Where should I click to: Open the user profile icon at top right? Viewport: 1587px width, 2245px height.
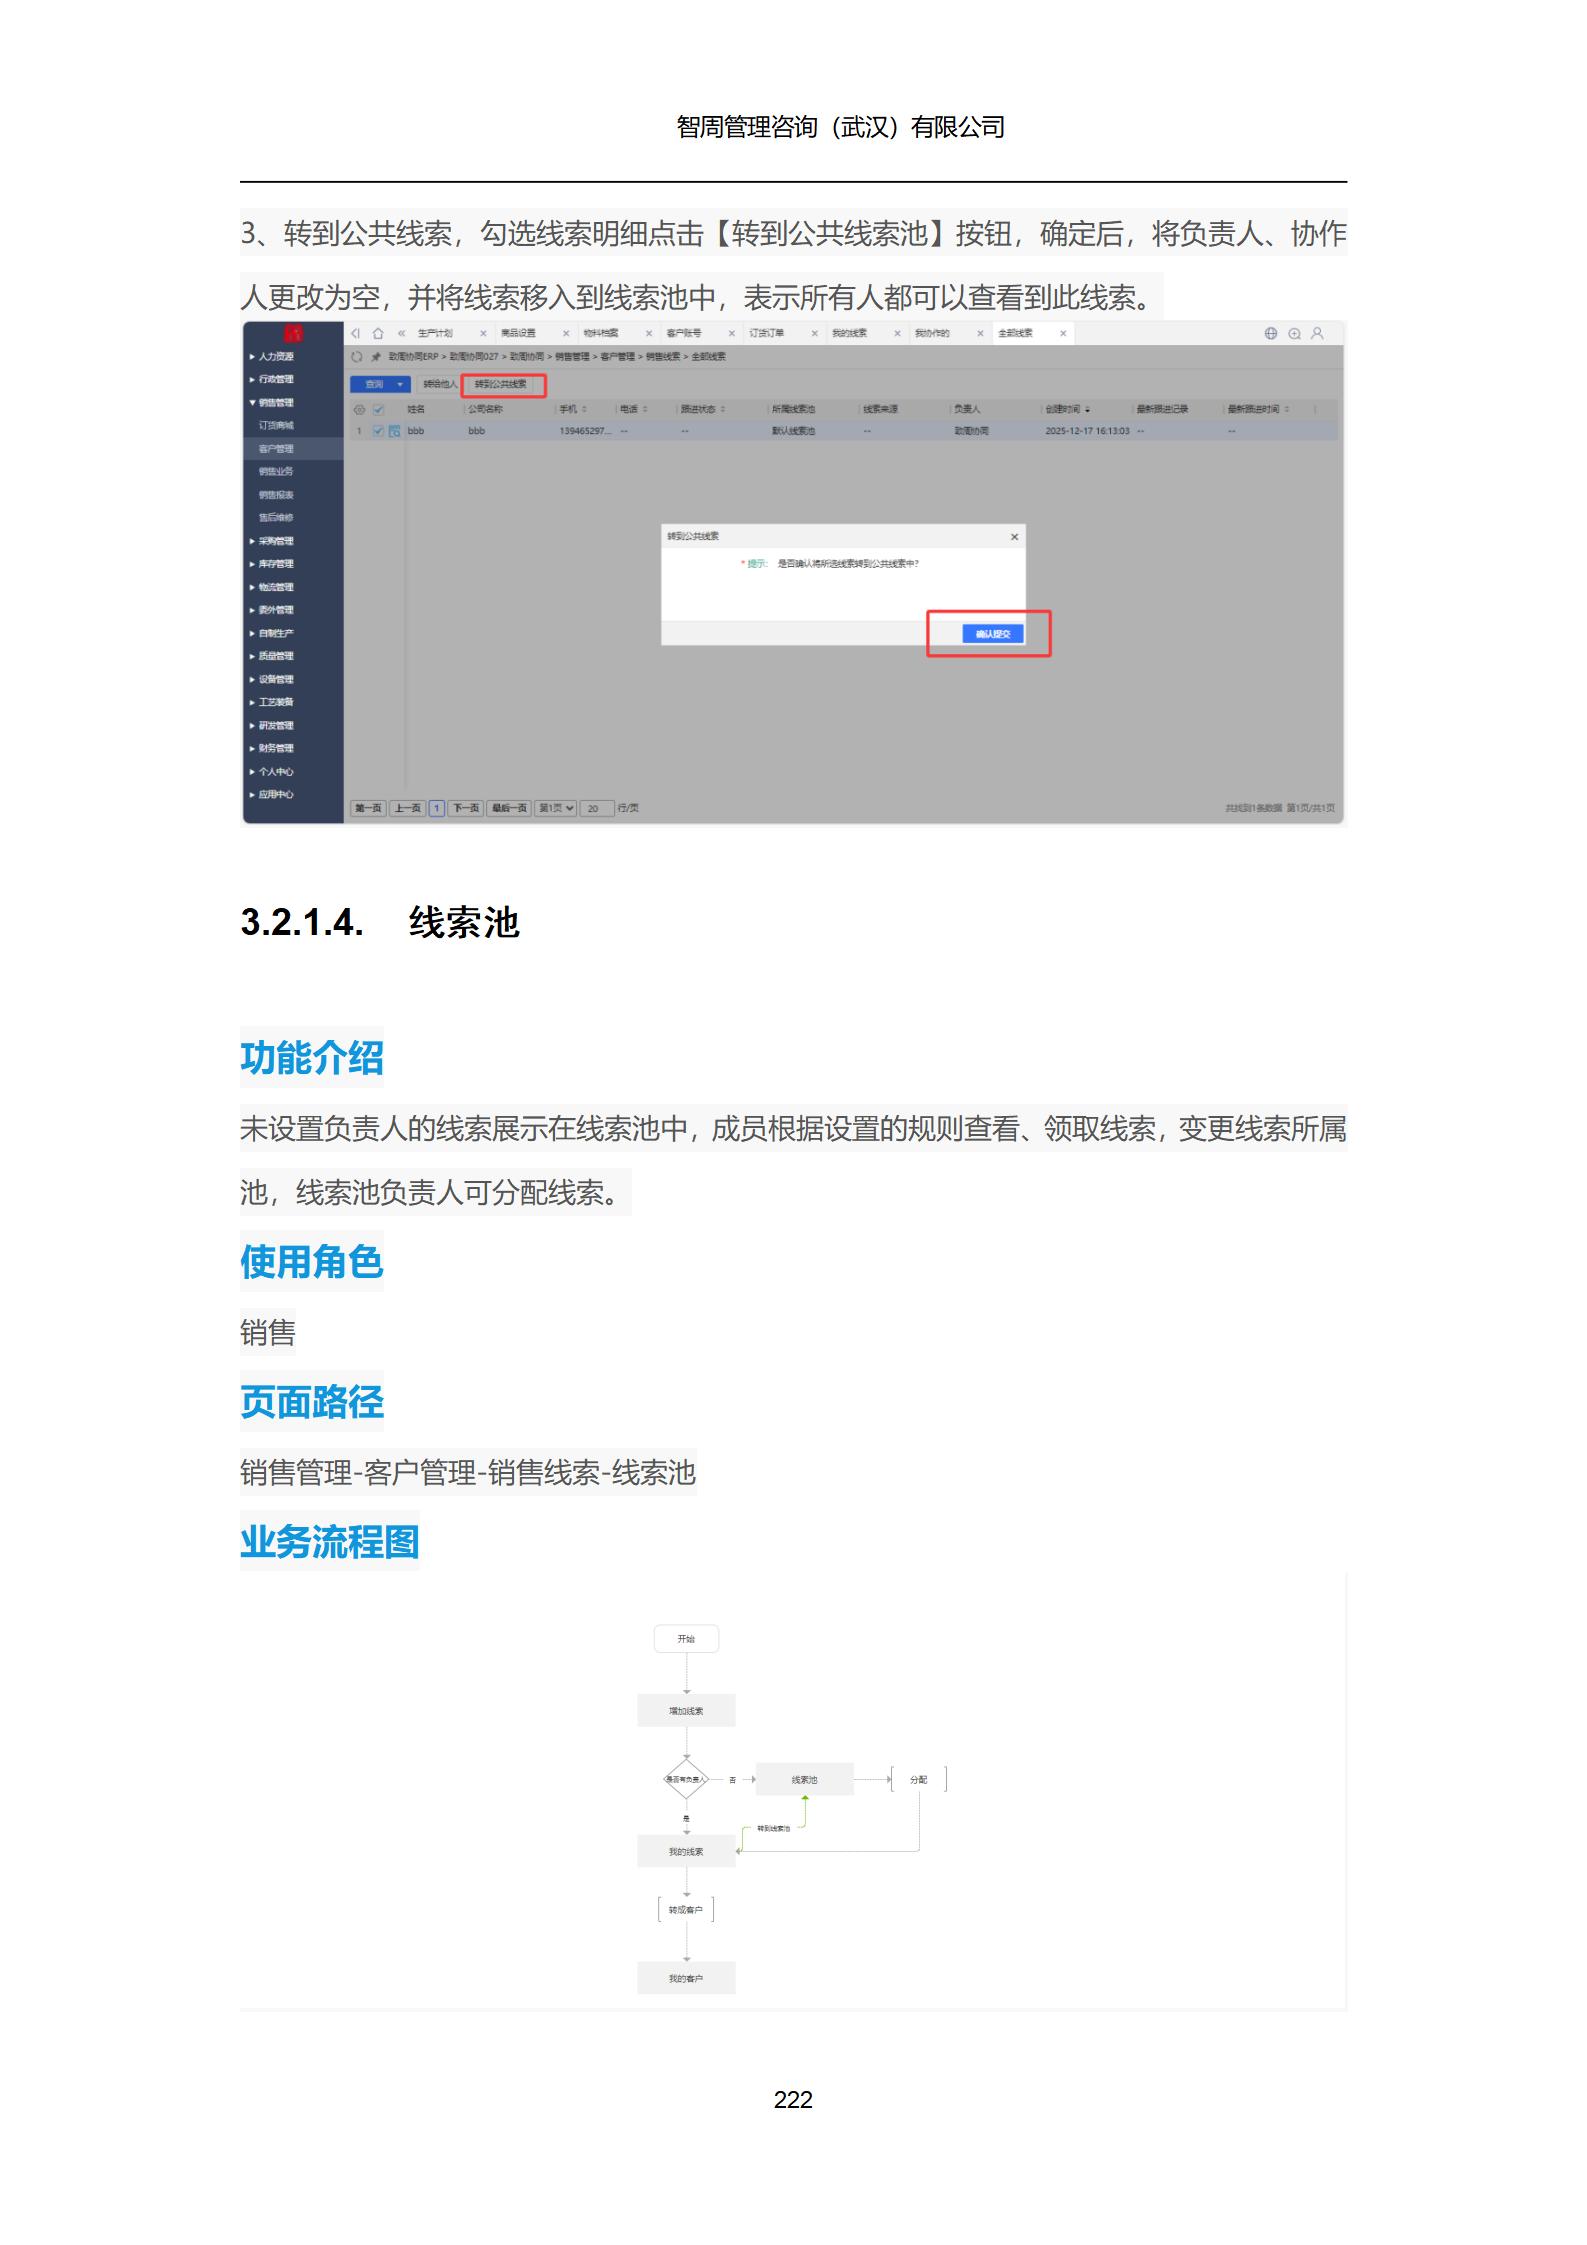[1317, 333]
